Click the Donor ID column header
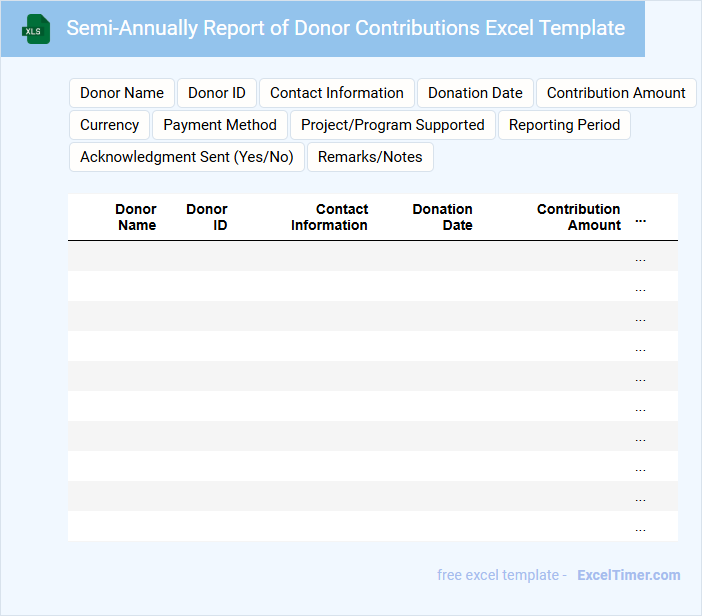Image resolution: width=702 pixels, height=616 pixels. 207,217
